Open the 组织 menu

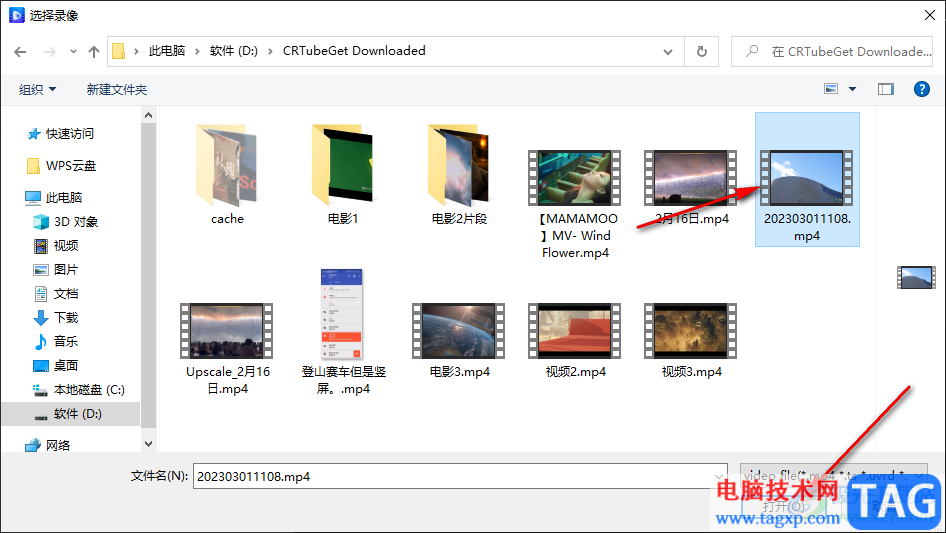(37, 89)
